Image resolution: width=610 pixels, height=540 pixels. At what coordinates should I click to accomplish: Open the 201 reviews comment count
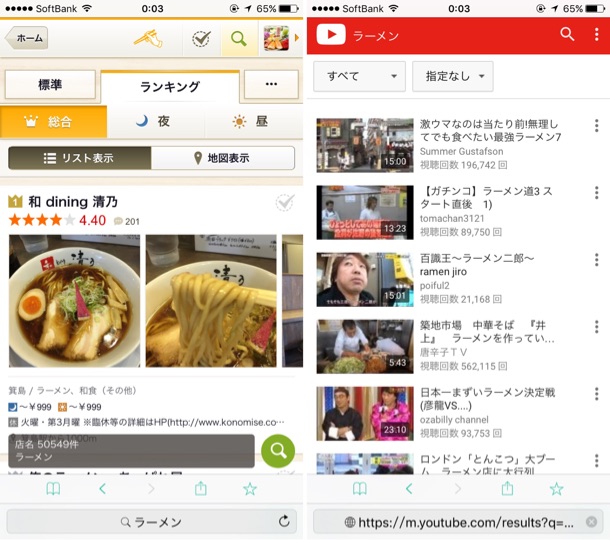point(127,222)
